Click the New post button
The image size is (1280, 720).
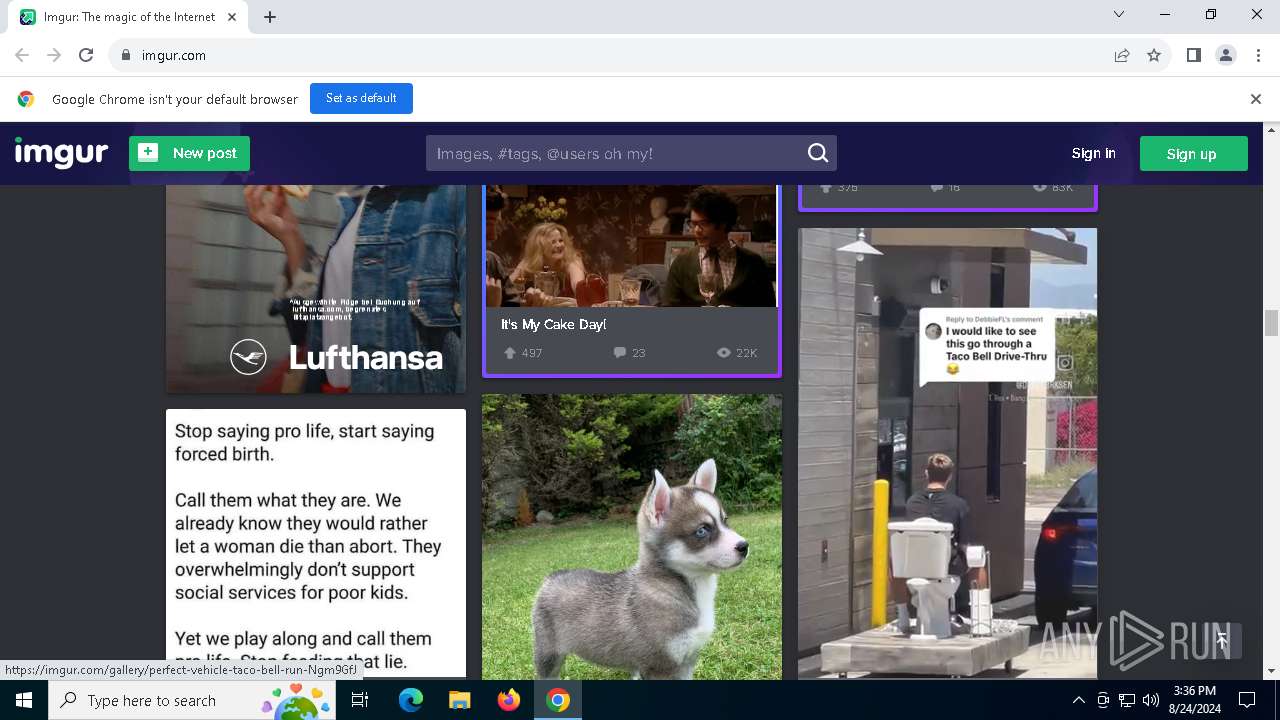(189, 153)
